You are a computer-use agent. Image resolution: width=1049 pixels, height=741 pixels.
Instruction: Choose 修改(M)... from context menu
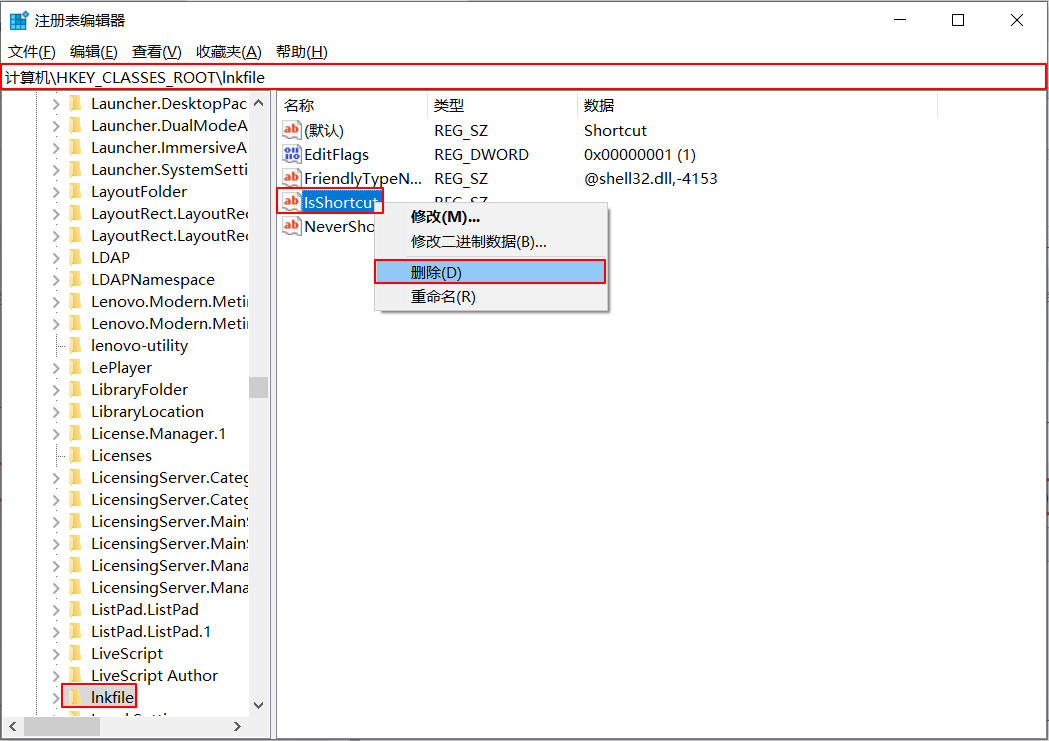click(491, 217)
